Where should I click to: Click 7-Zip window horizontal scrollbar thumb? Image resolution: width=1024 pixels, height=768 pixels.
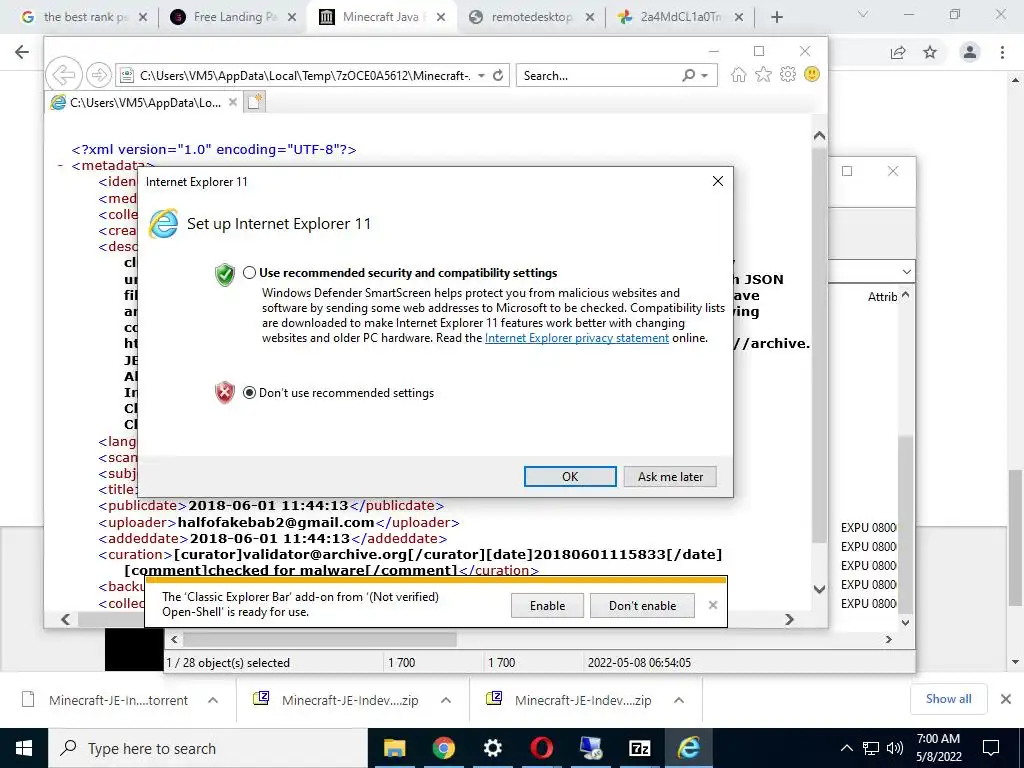tap(319, 639)
